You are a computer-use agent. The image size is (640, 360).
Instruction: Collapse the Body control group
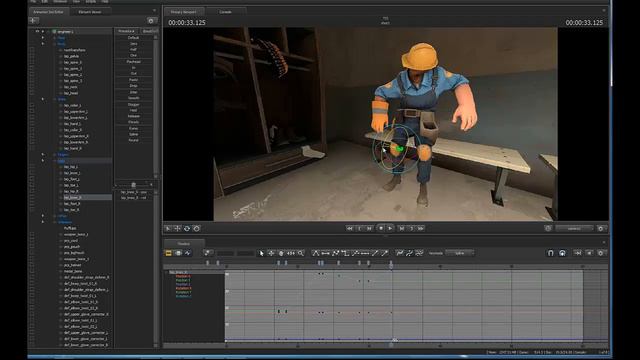click(x=43, y=44)
